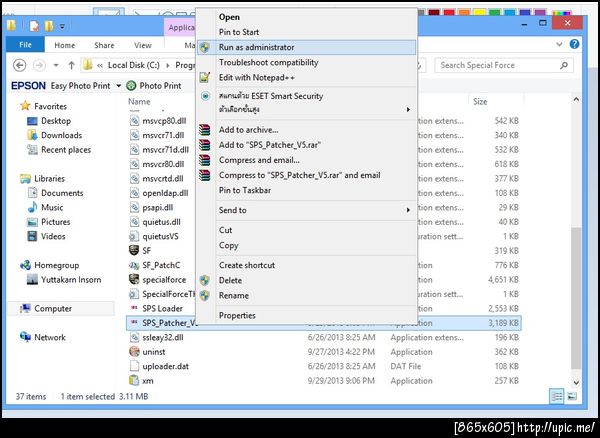Click the Photo Print icon
Screen dimensions: 600x438
click(x=131, y=86)
